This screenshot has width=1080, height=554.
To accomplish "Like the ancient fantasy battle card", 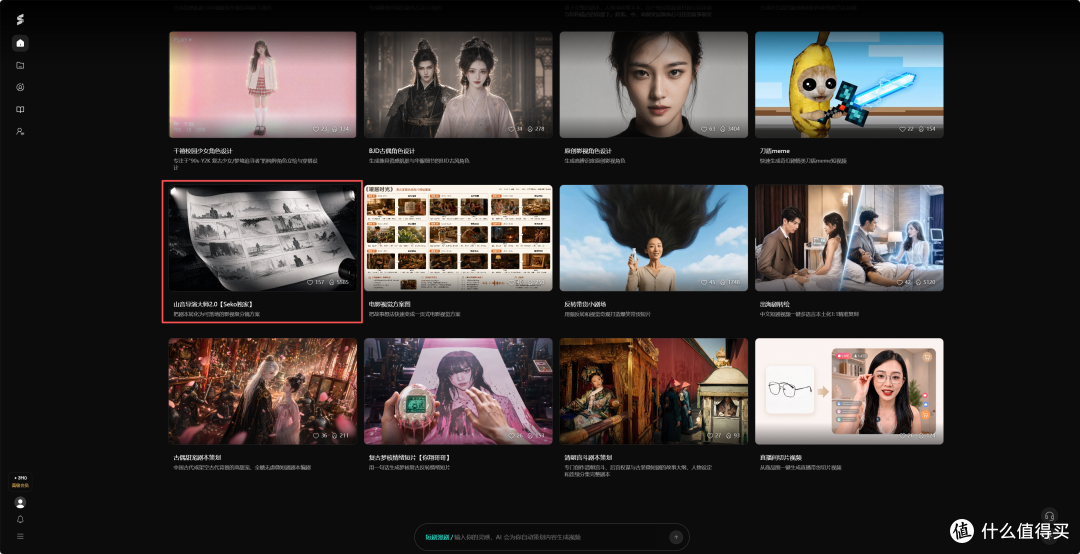I will [316, 435].
